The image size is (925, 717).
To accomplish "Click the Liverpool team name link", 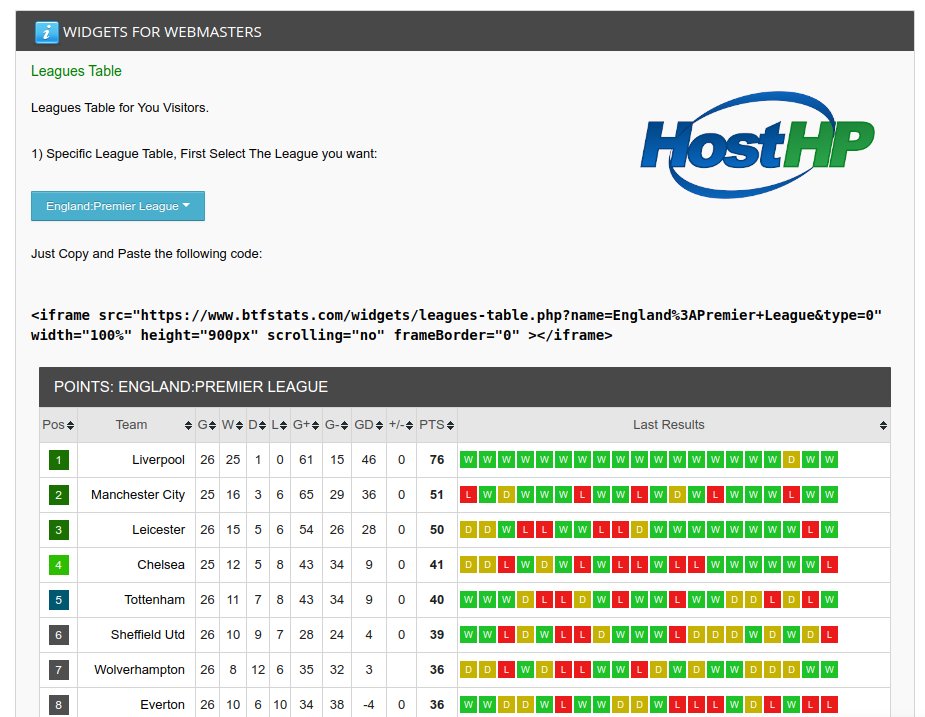I will click(158, 459).
